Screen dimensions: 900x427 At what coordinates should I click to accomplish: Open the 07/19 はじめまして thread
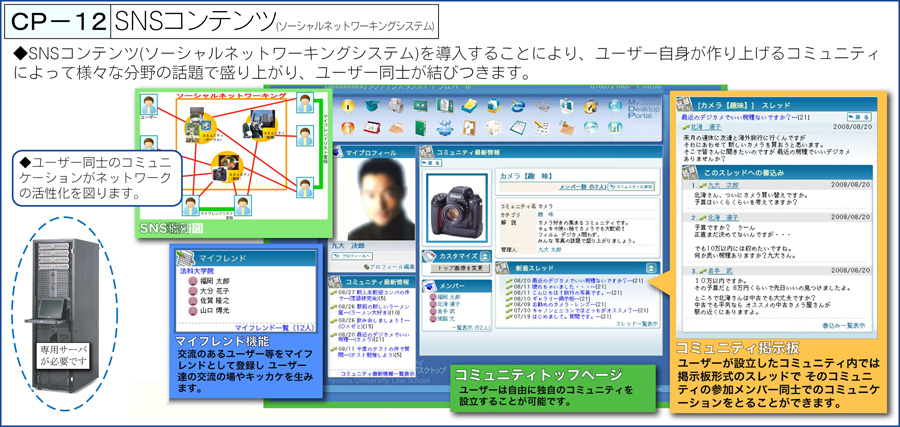[562, 316]
